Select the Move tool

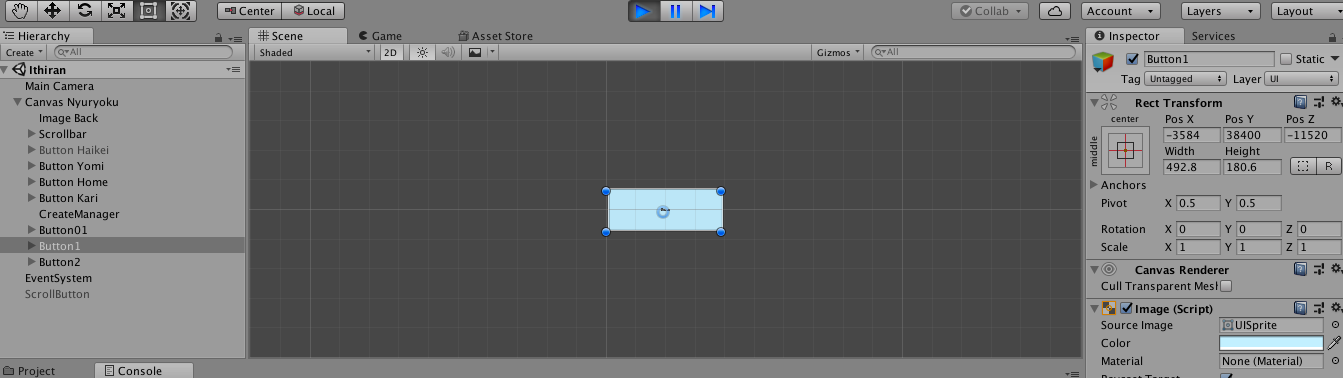(x=53, y=11)
